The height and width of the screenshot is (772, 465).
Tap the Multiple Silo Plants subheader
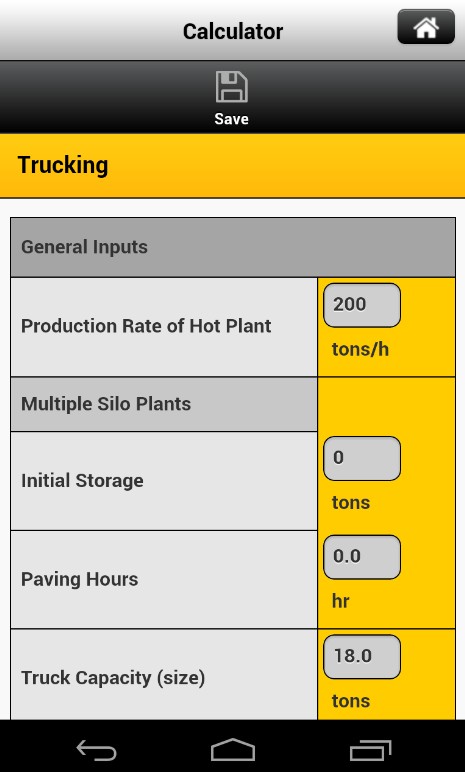(x=164, y=404)
